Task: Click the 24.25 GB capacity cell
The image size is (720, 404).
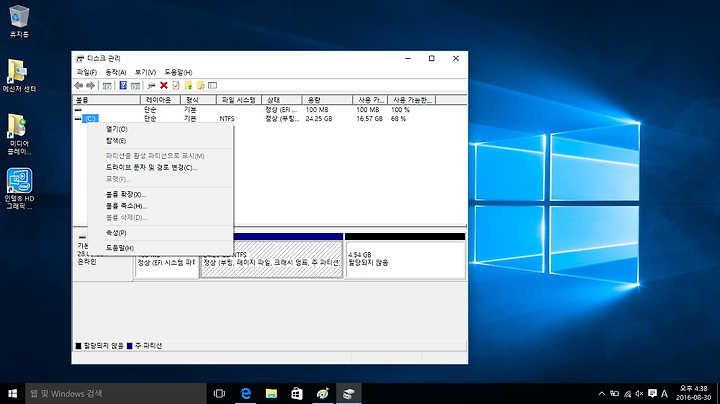Action: point(319,118)
